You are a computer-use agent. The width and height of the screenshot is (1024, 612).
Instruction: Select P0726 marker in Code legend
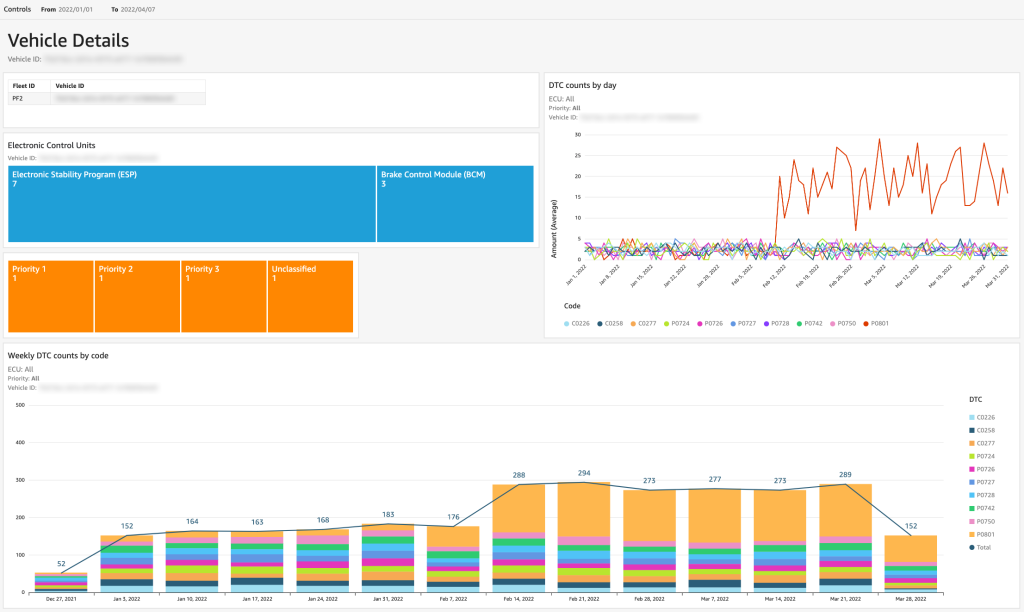pyautogui.click(x=699, y=324)
